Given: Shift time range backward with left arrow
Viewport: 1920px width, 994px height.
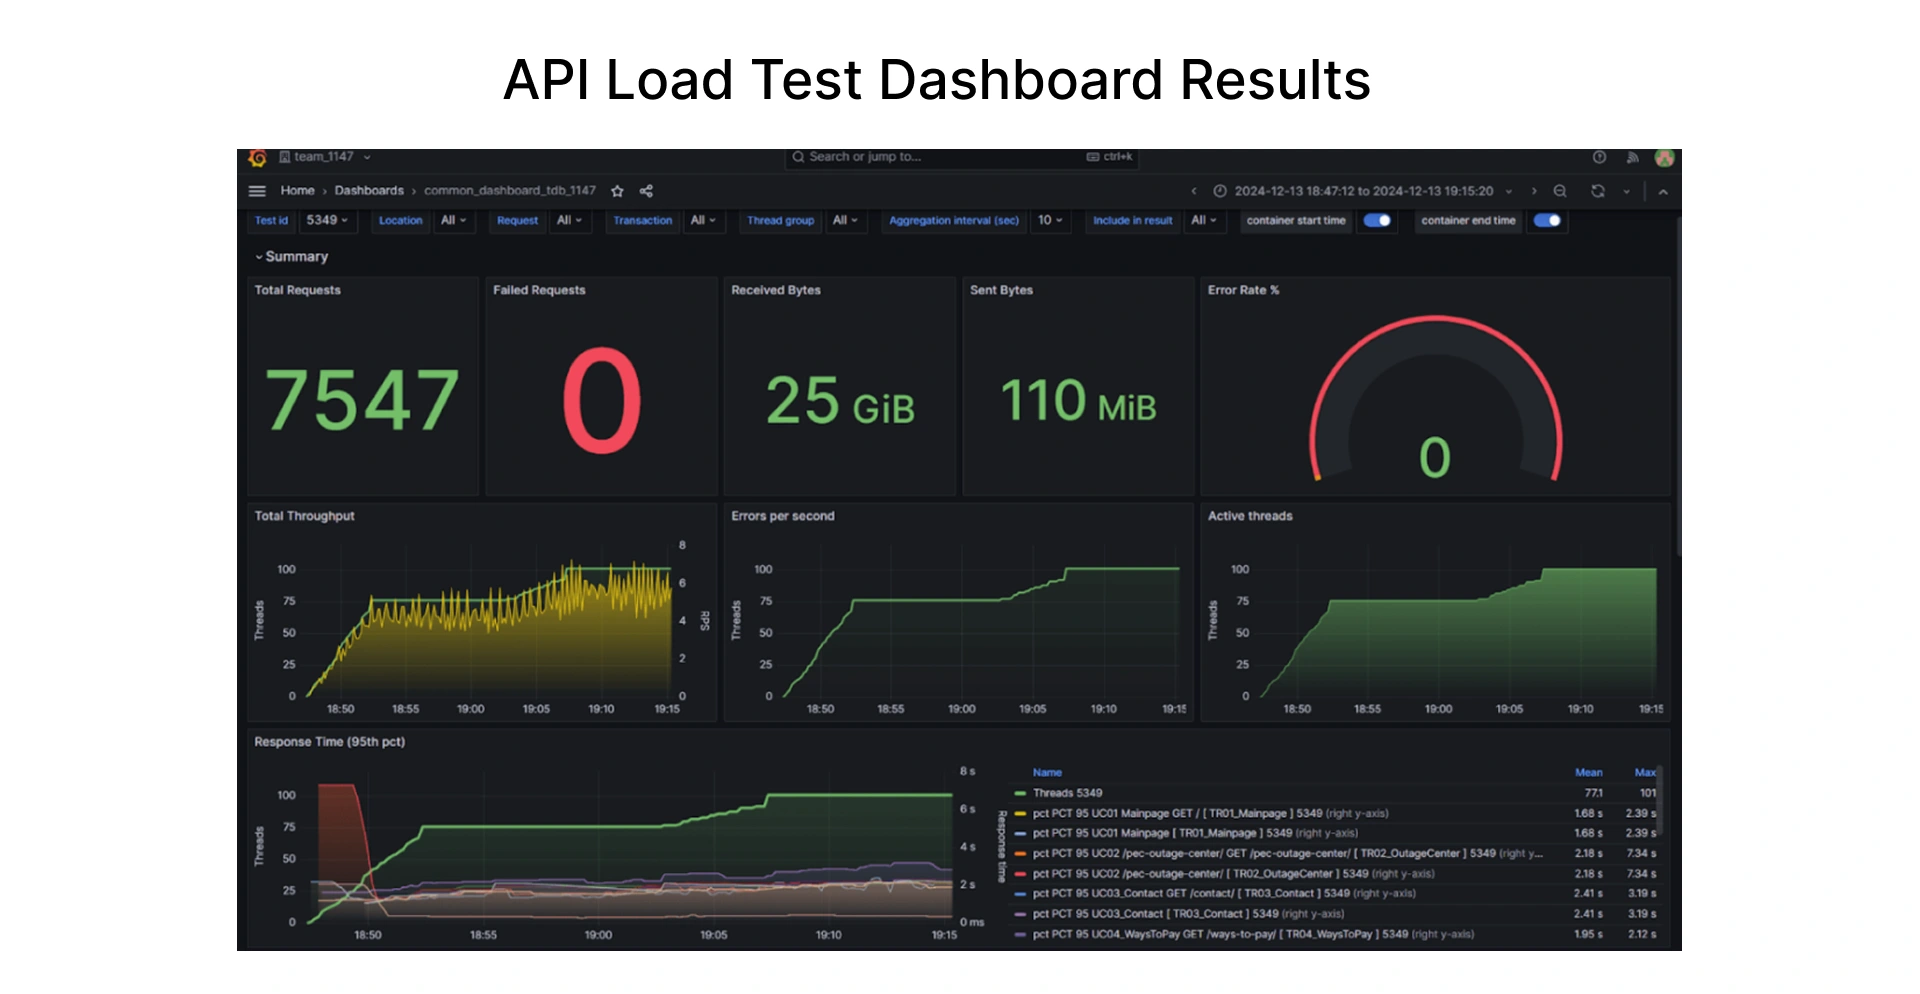Looking at the screenshot, I should tap(1193, 191).
